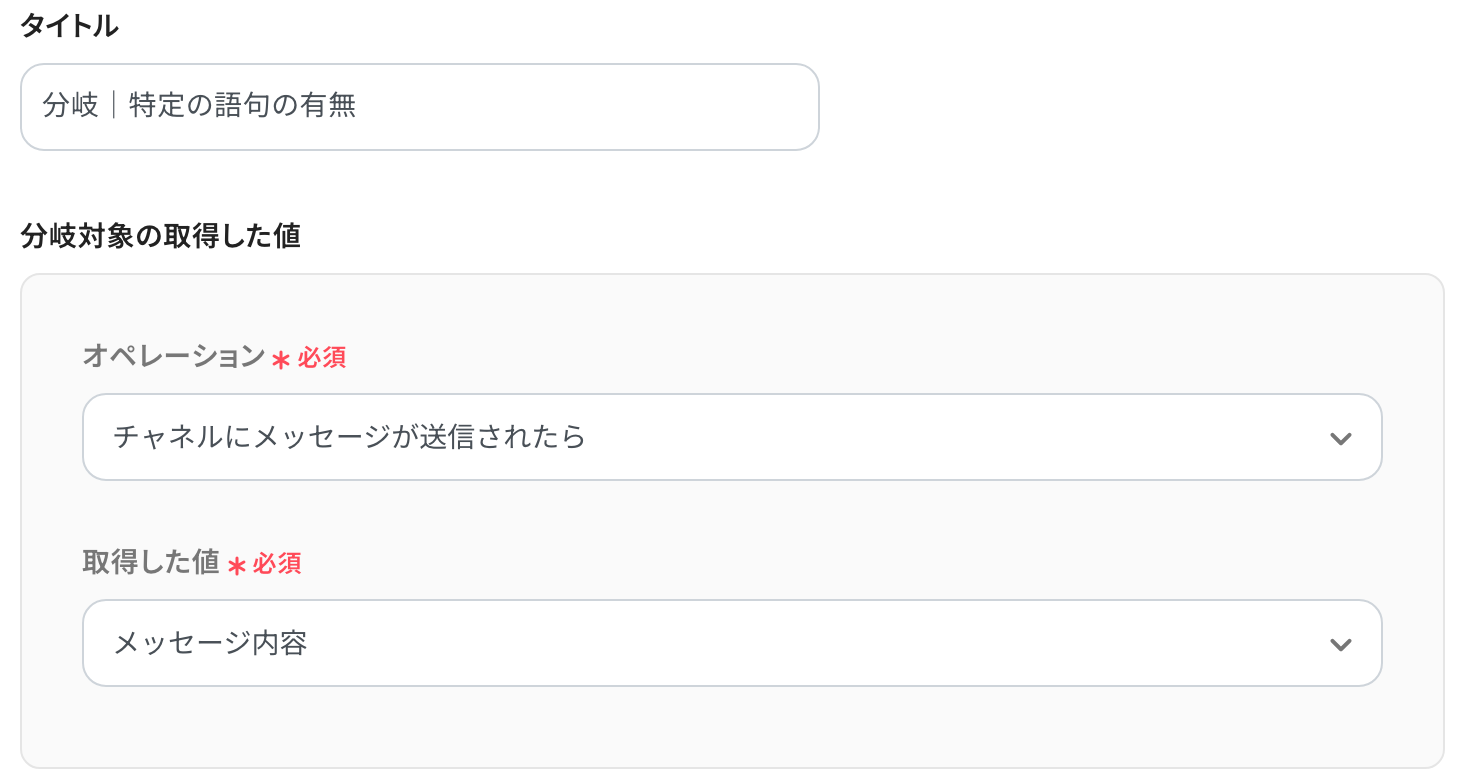Click the メッセージ内容 selected value text
This screenshot has height=782, width=1466.
click(x=210, y=643)
